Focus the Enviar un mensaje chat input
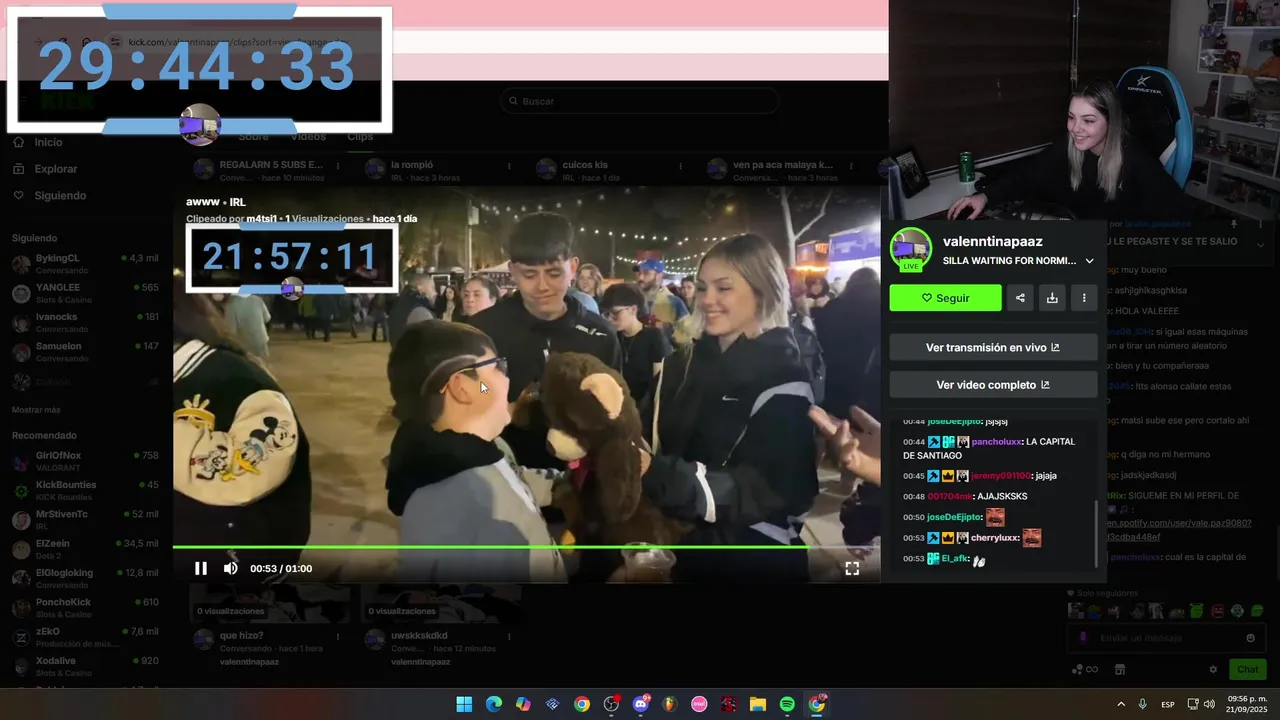The width and height of the screenshot is (1280, 720). point(1165,638)
